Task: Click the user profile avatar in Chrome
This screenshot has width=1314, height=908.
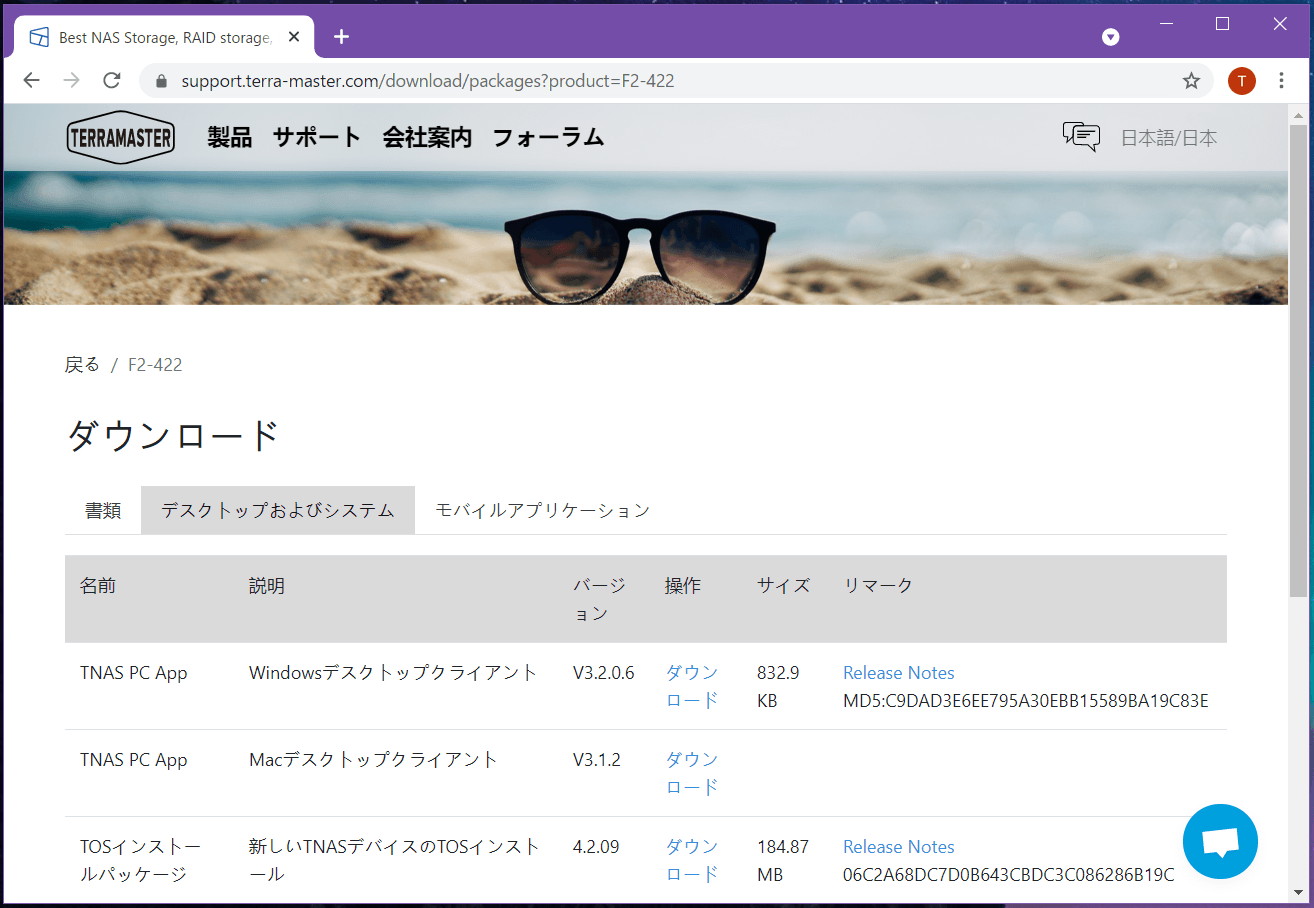Action: [x=1241, y=81]
